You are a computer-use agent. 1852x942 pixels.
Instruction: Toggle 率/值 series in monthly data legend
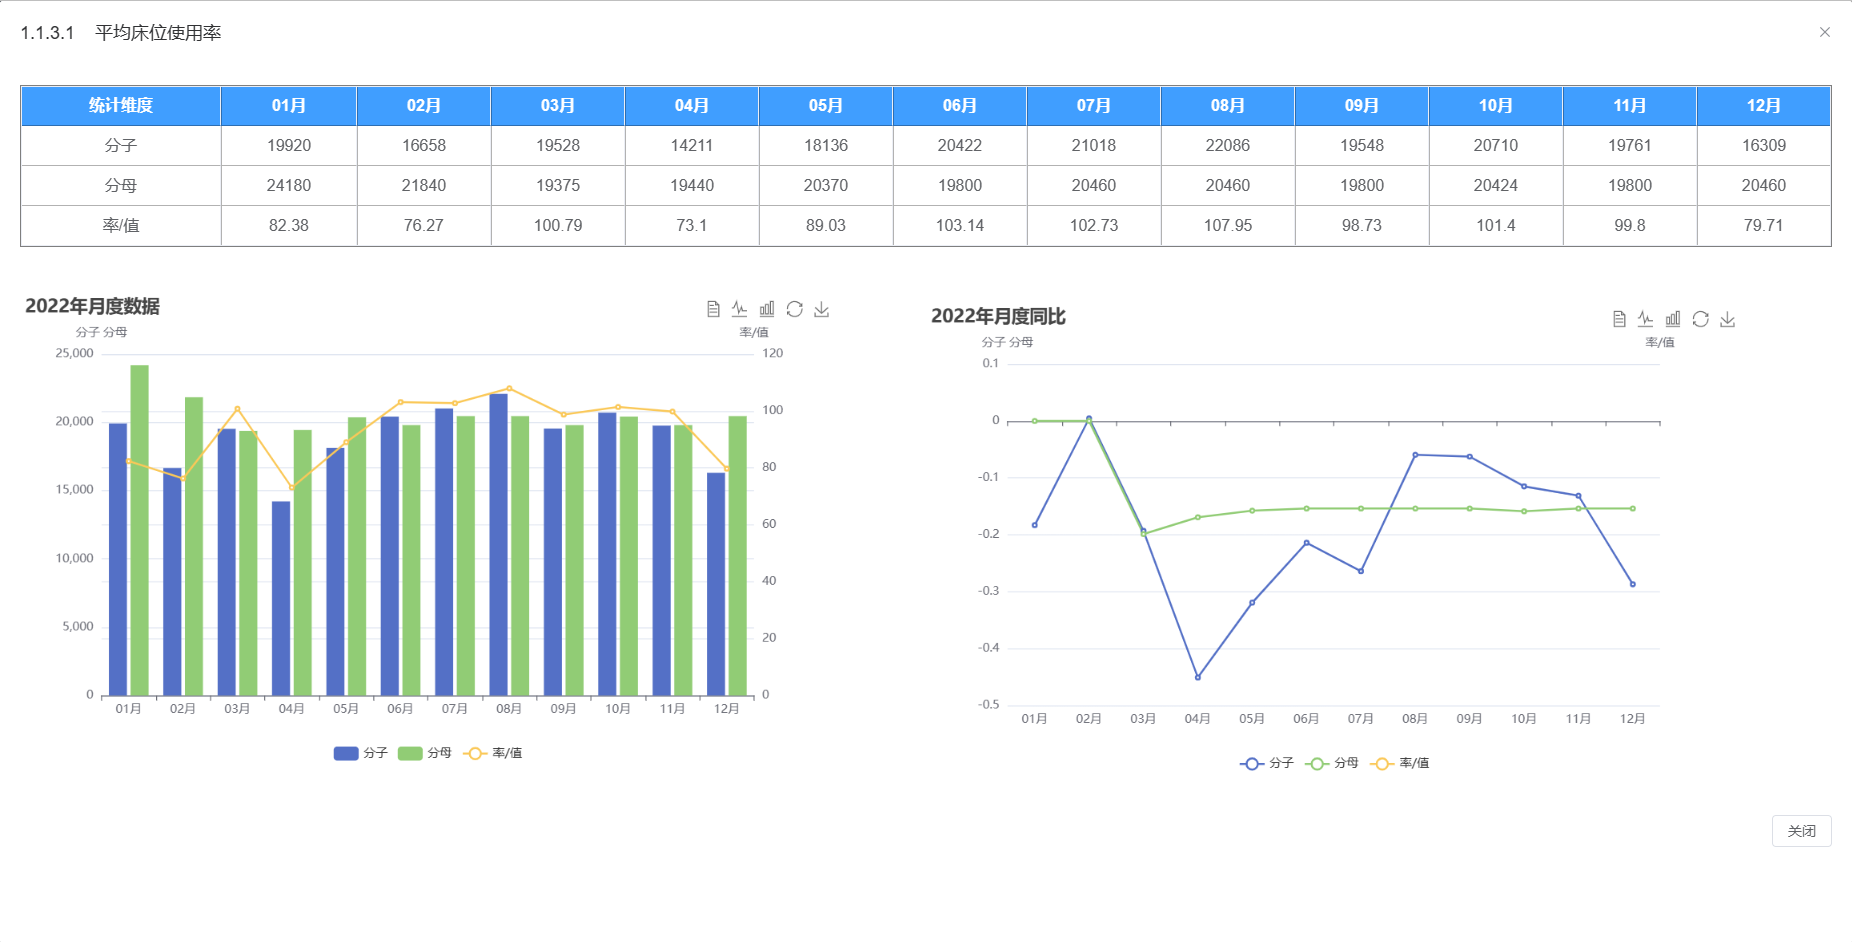493,753
